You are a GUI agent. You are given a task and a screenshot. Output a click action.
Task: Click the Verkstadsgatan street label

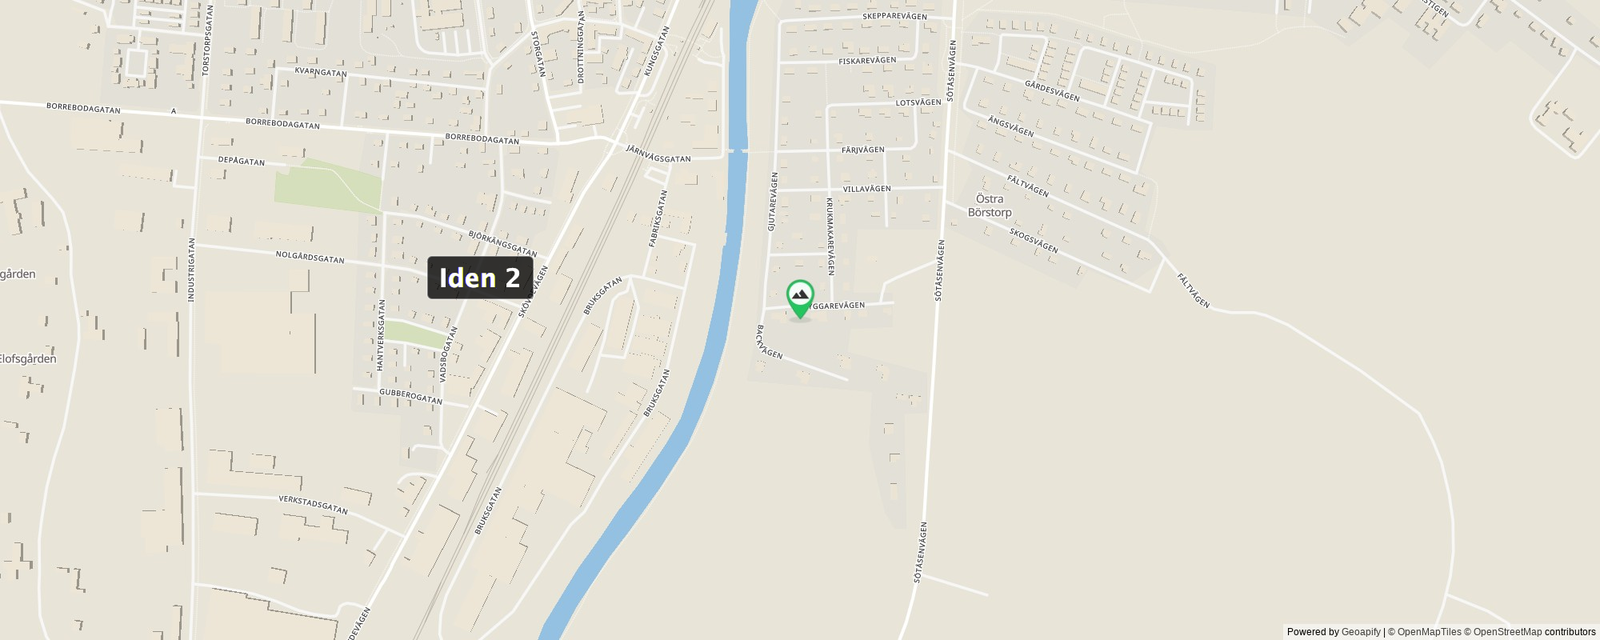point(313,505)
